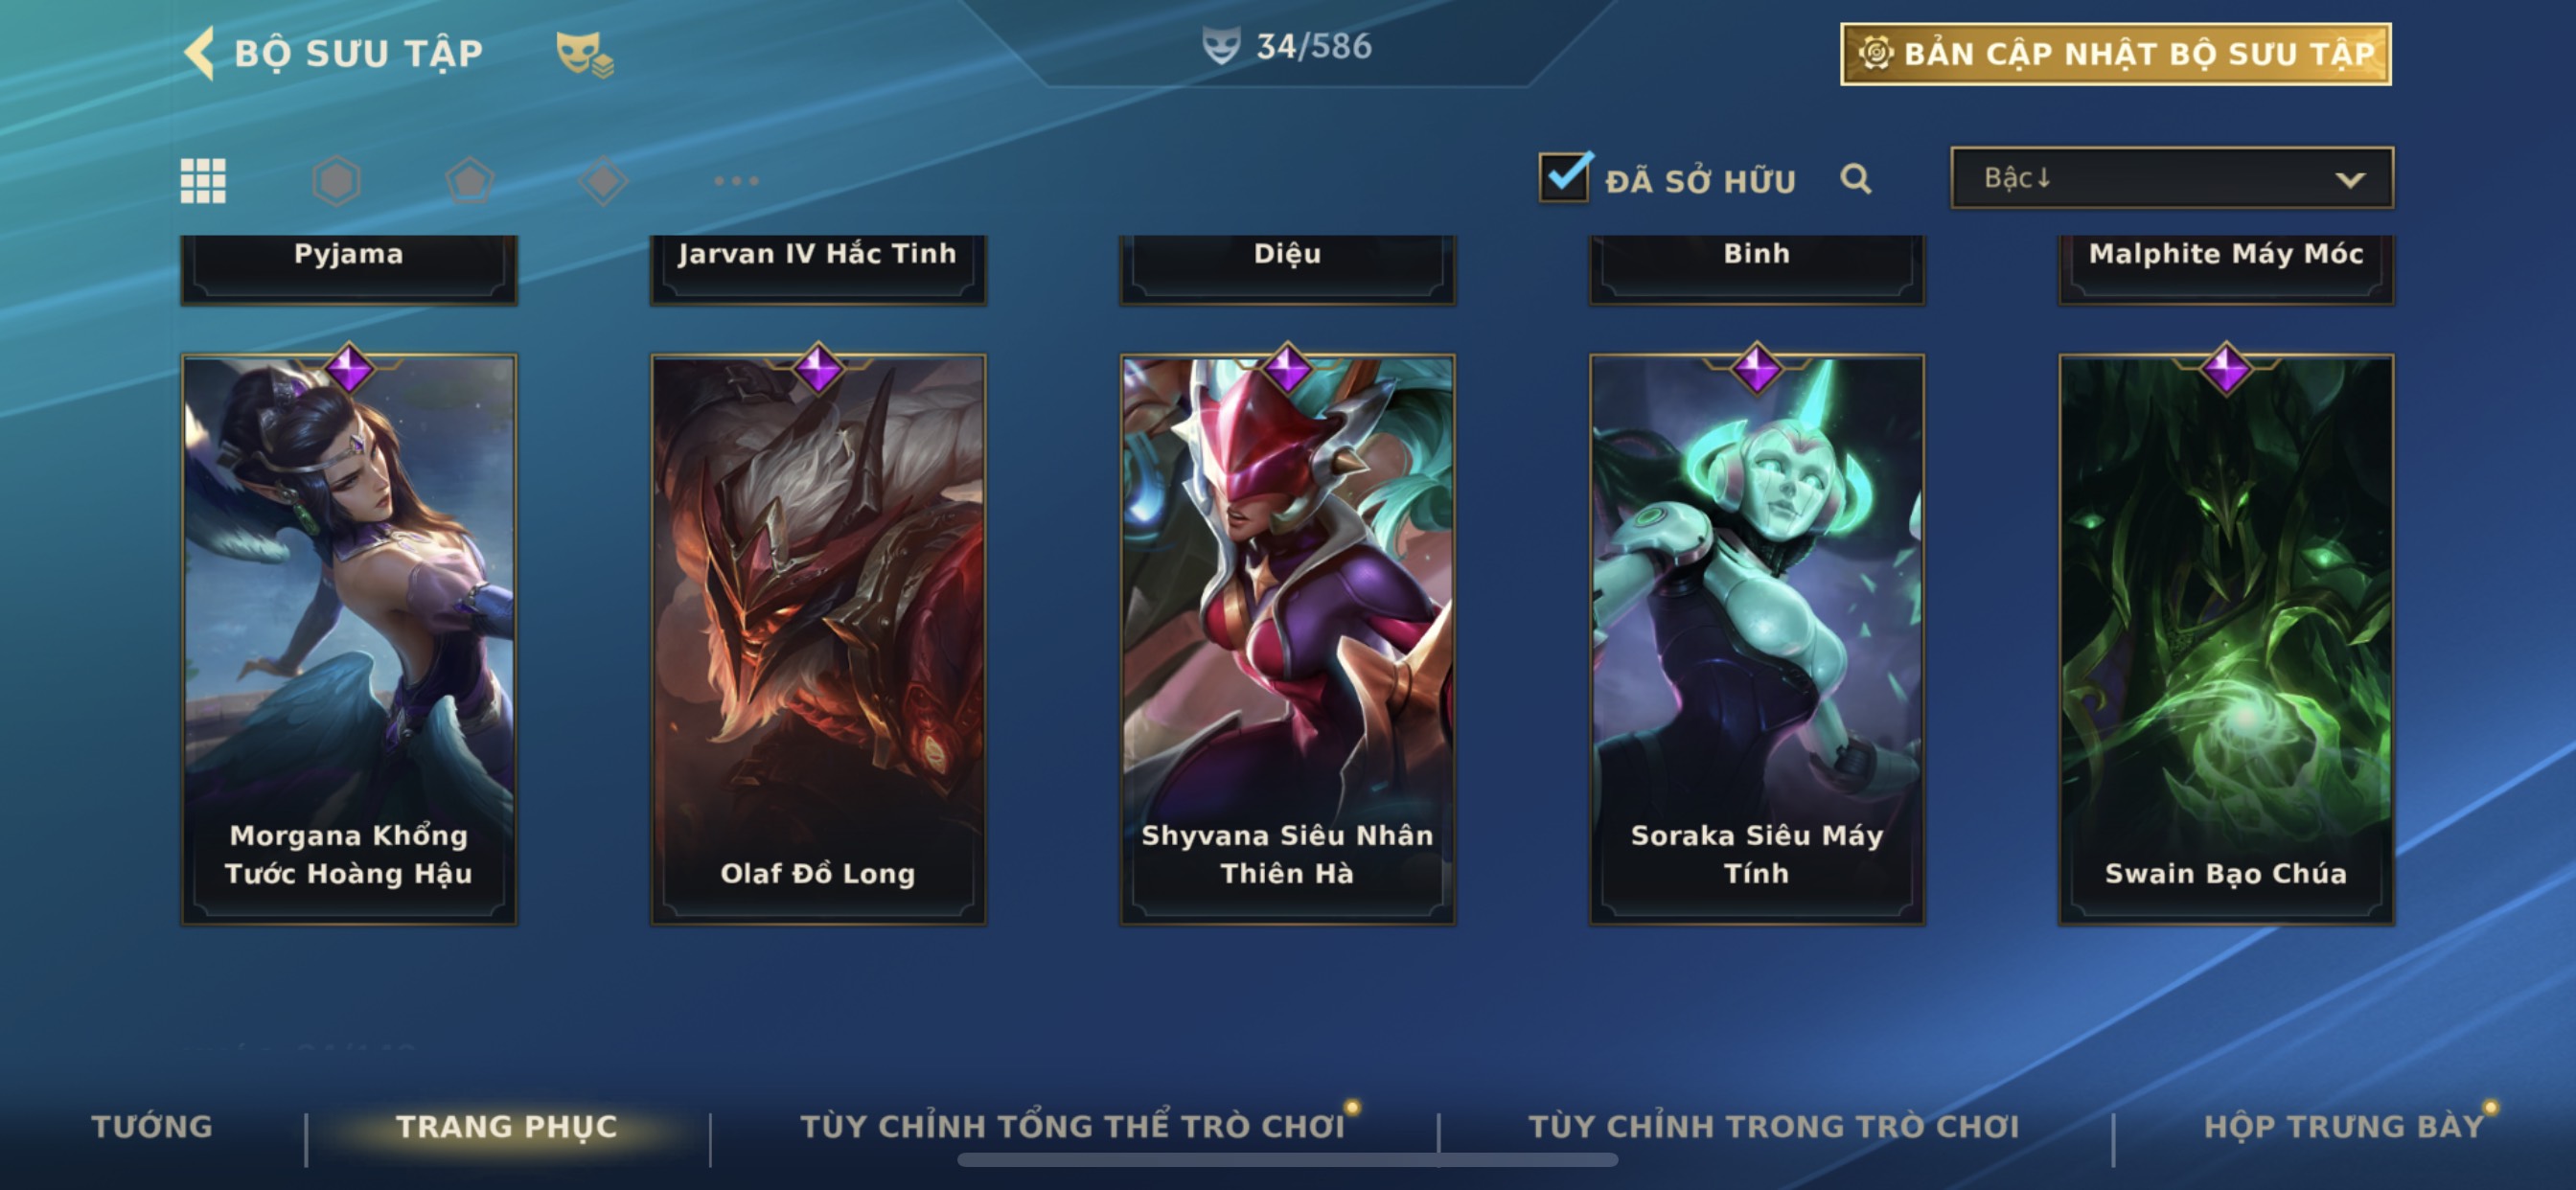Click Bản Cập Nhật Bộ Sưu Tập button
This screenshot has width=2576, height=1190.
(2116, 54)
